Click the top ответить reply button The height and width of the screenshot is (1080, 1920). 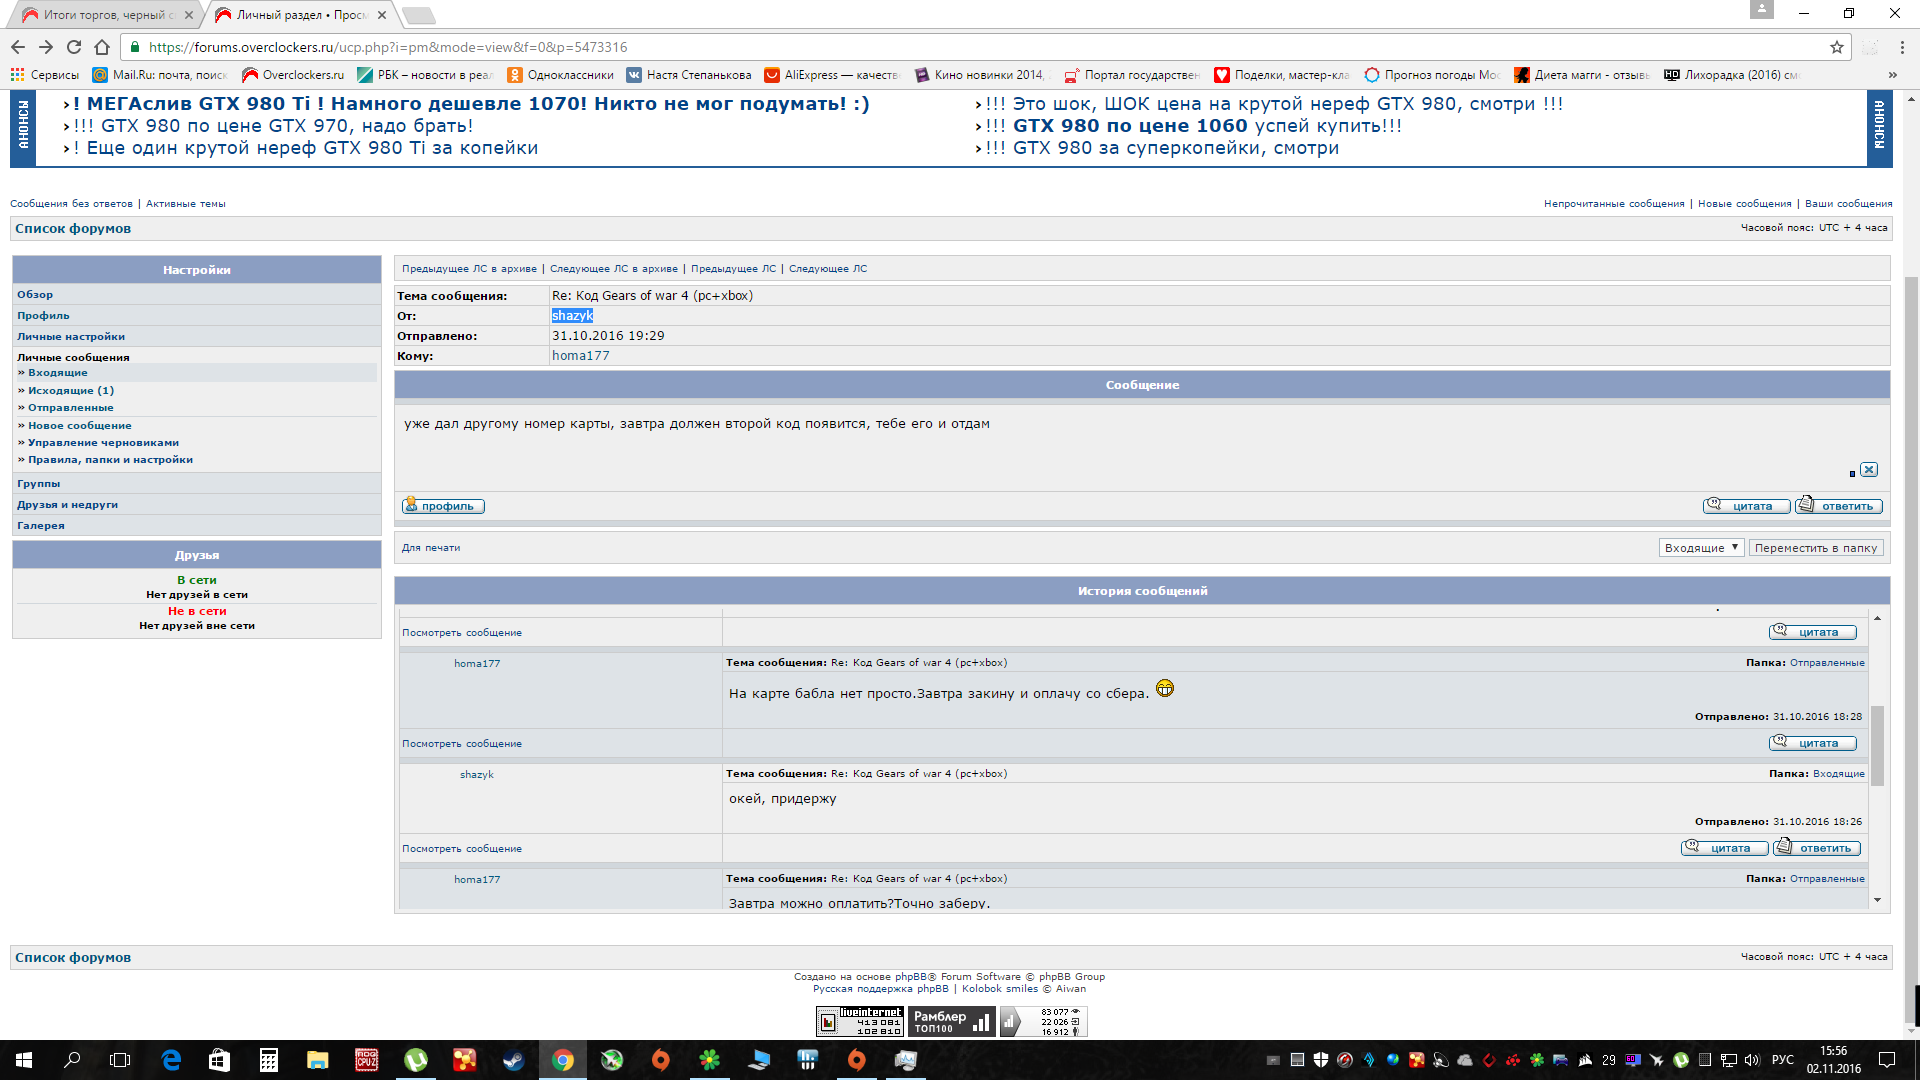pyautogui.click(x=1838, y=506)
